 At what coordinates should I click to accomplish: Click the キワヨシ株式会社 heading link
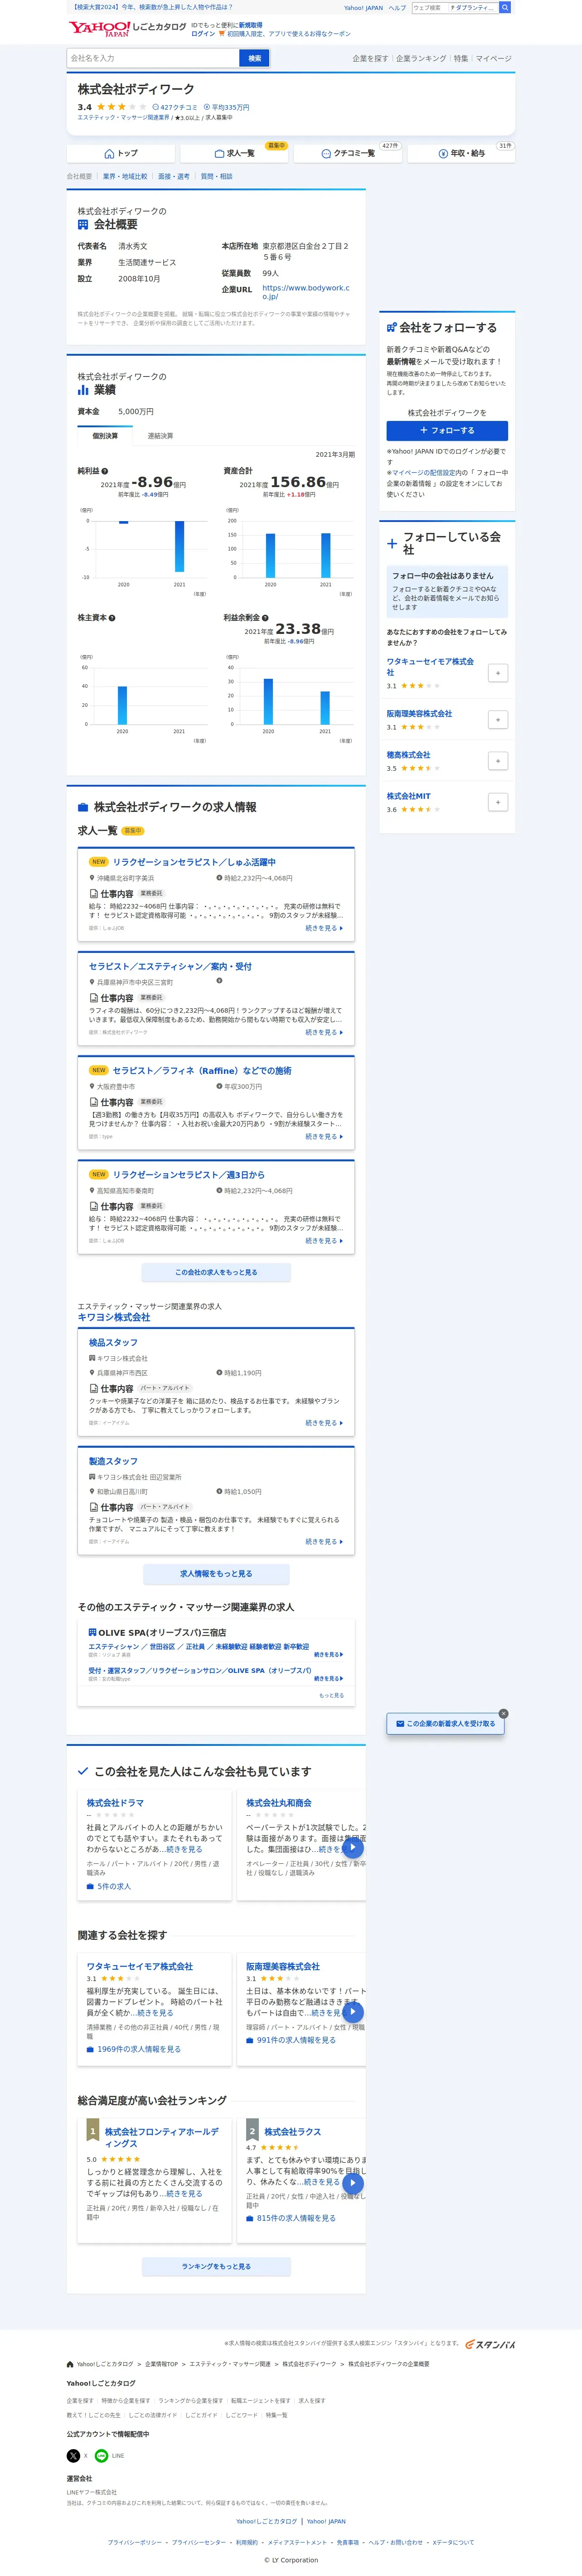(x=114, y=1317)
